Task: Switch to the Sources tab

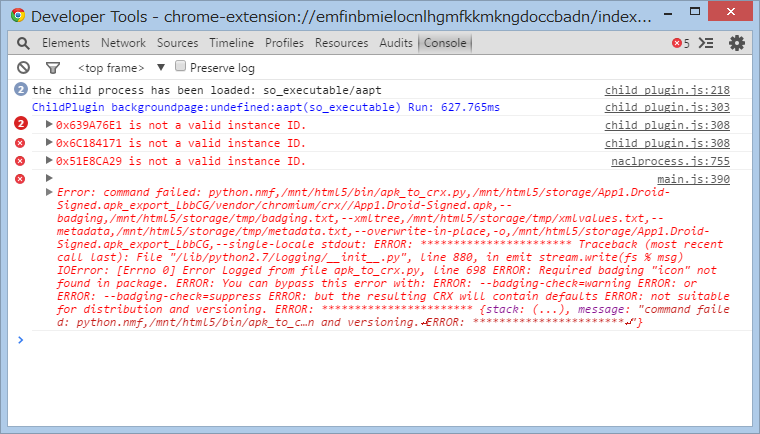Action: click(x=177, y=43)
